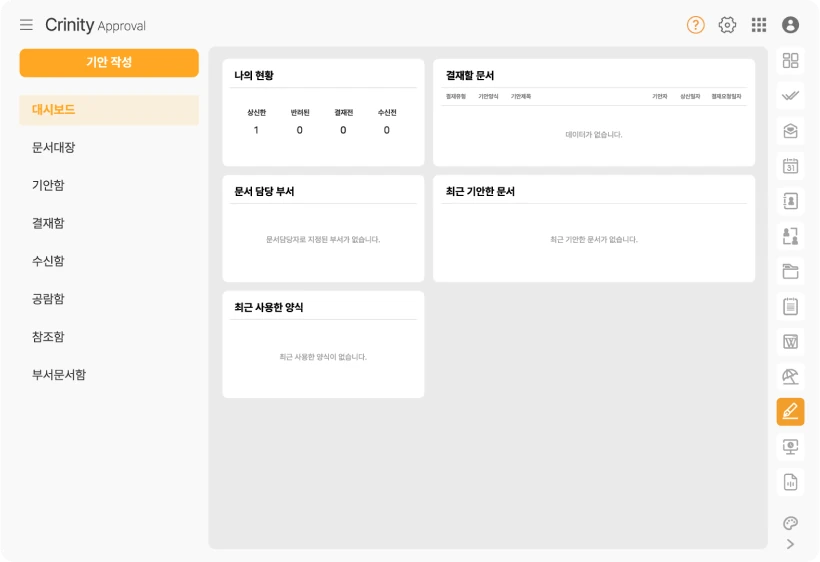Screen dimensions: 820x562
Task: Open the beach umbrella vacation app icon
Action: click(790, 376)
